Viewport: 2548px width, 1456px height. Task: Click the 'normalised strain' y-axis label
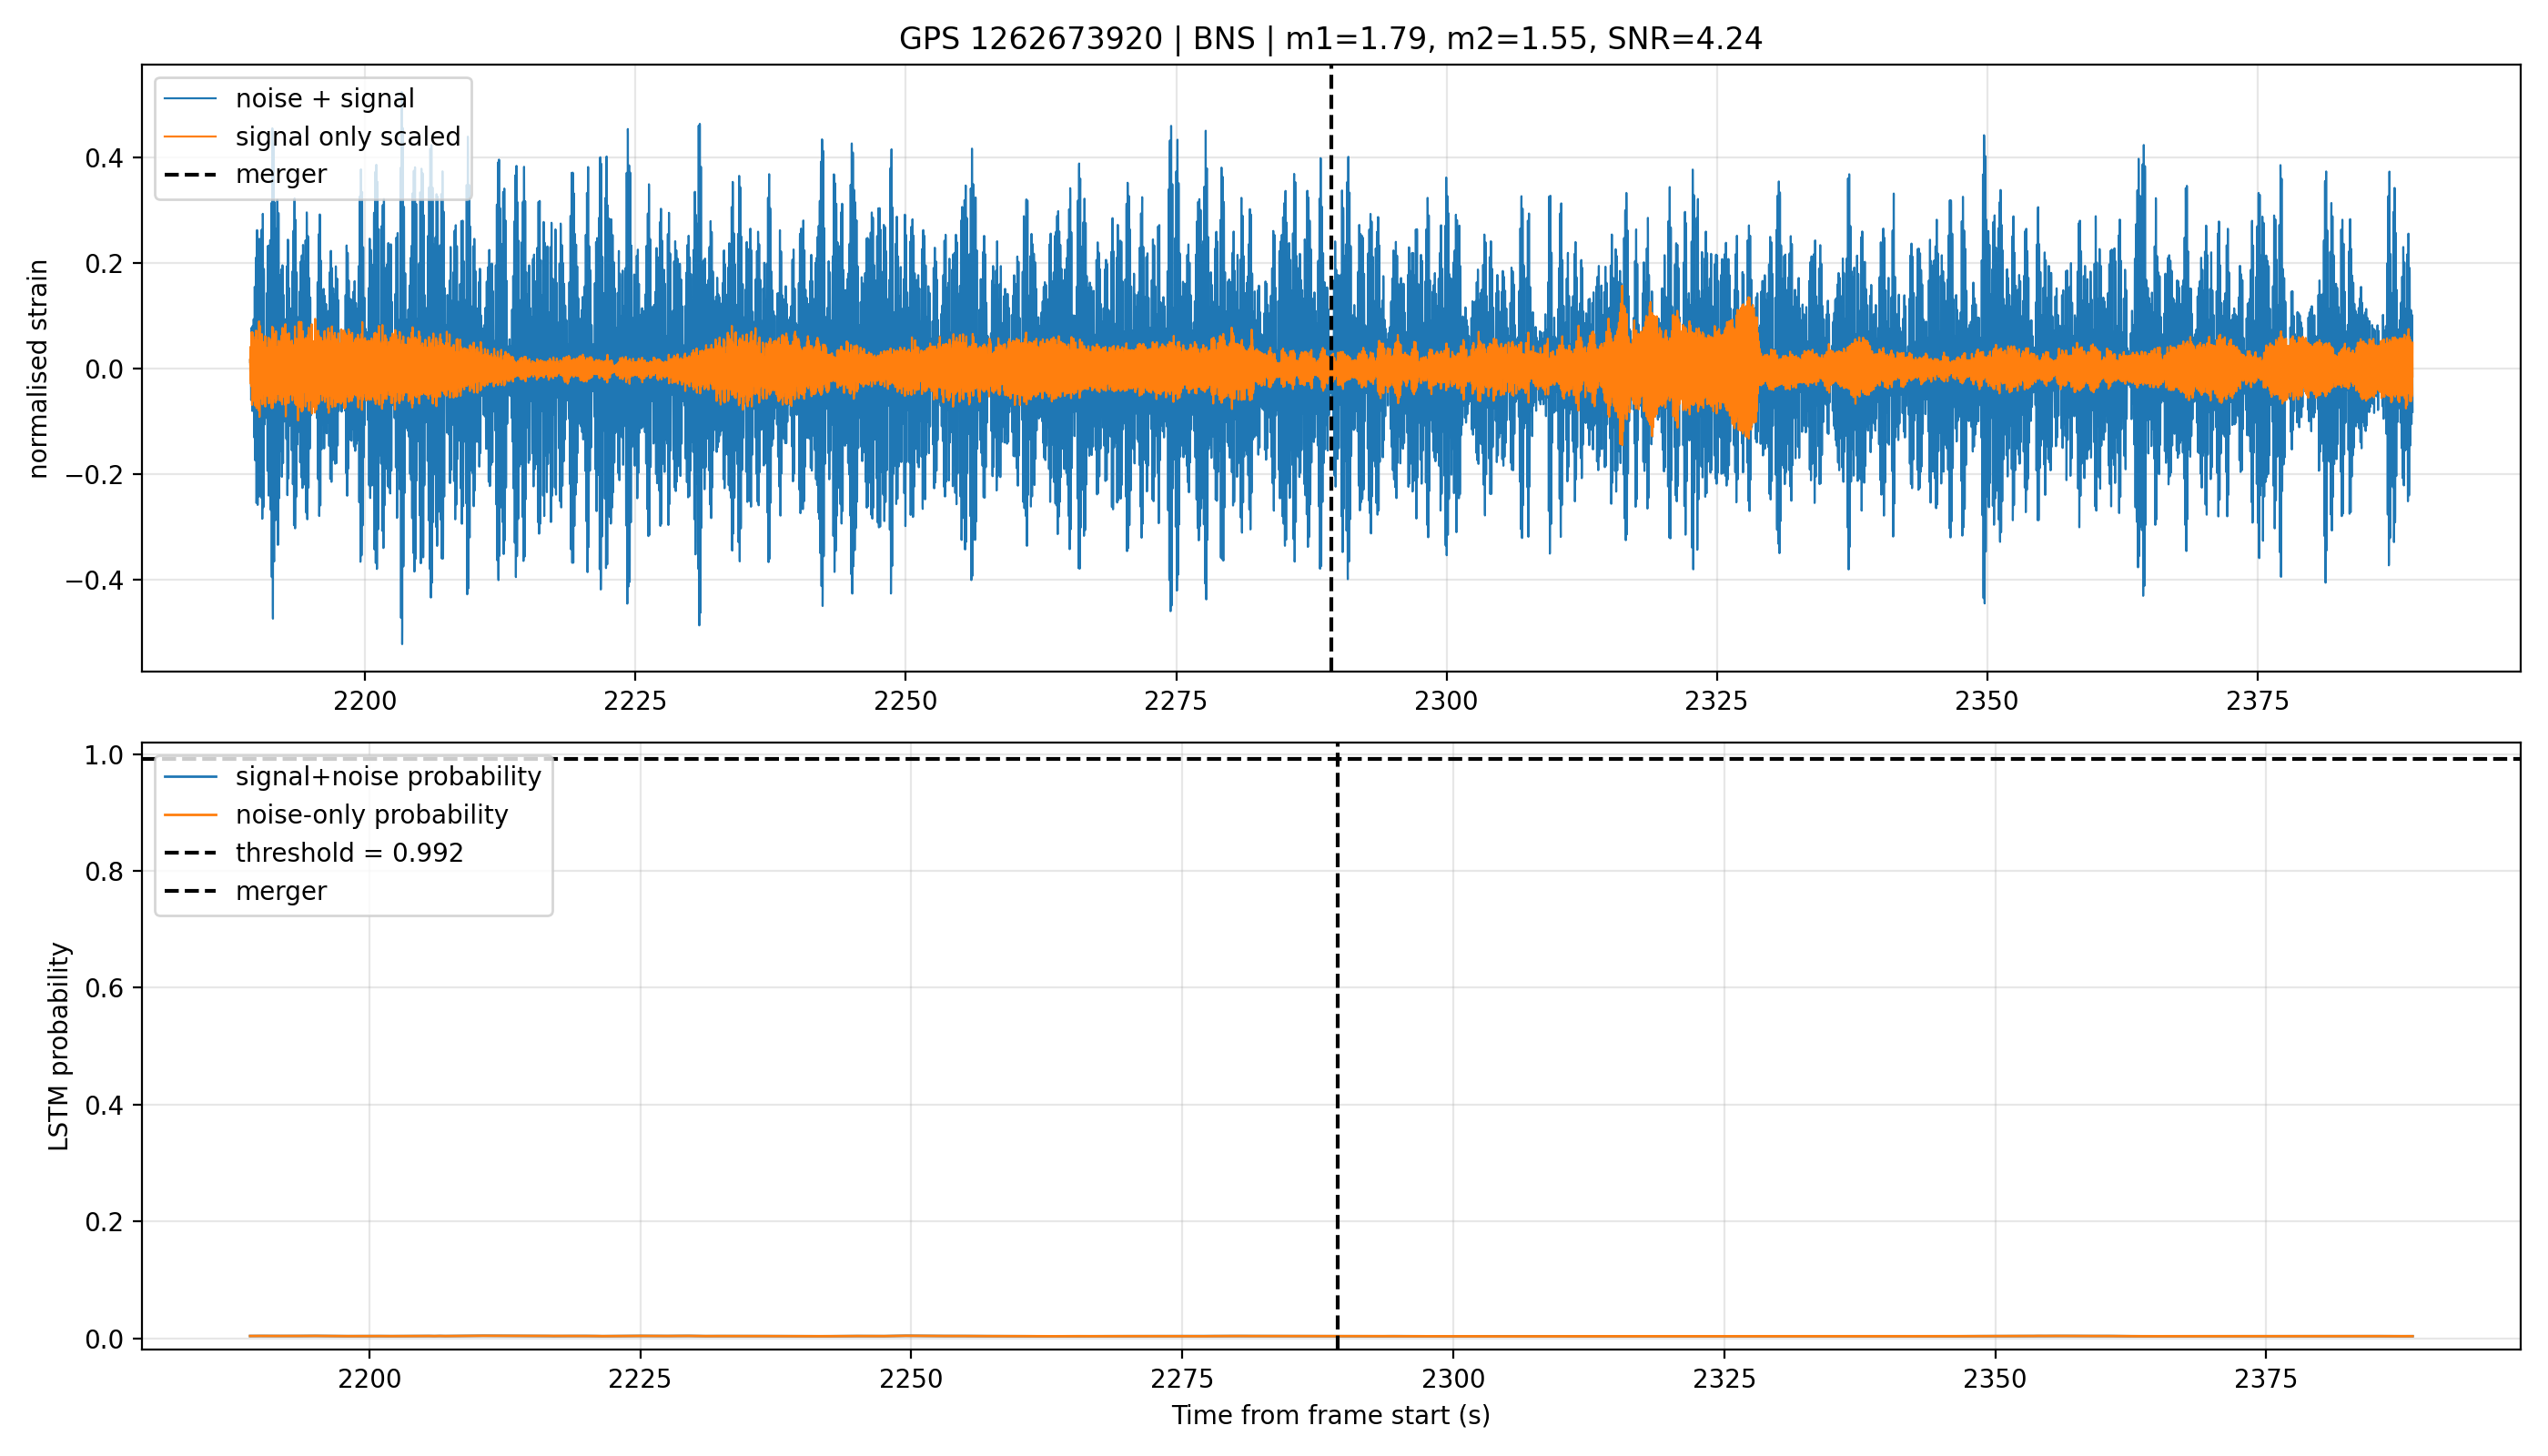pos(38,369)
